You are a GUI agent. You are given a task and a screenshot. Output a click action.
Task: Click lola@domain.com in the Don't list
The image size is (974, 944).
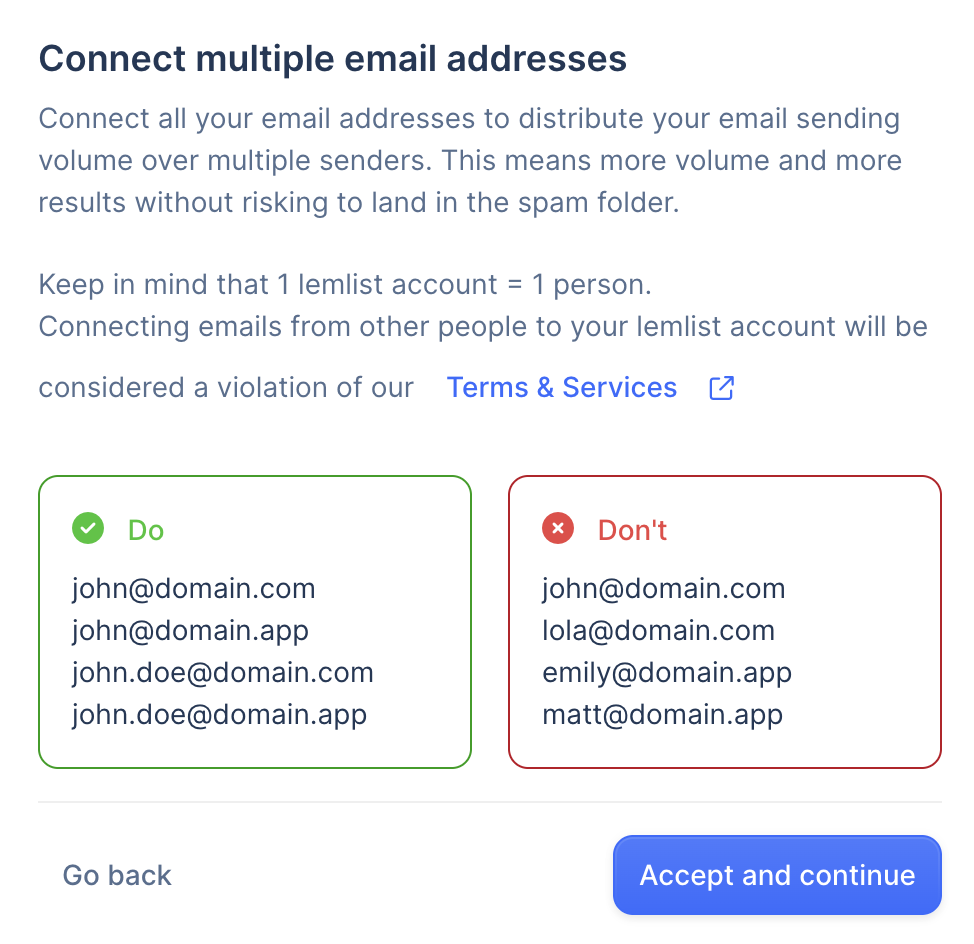pyautogui.click(x=658, y=631)
